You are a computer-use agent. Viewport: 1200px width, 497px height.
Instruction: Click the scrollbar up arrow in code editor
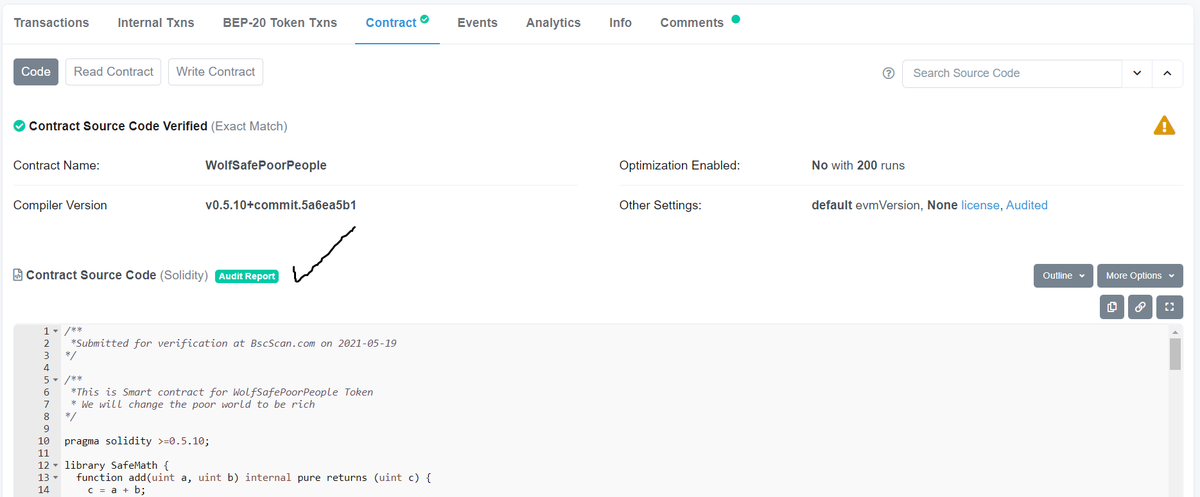[1176, 331]
